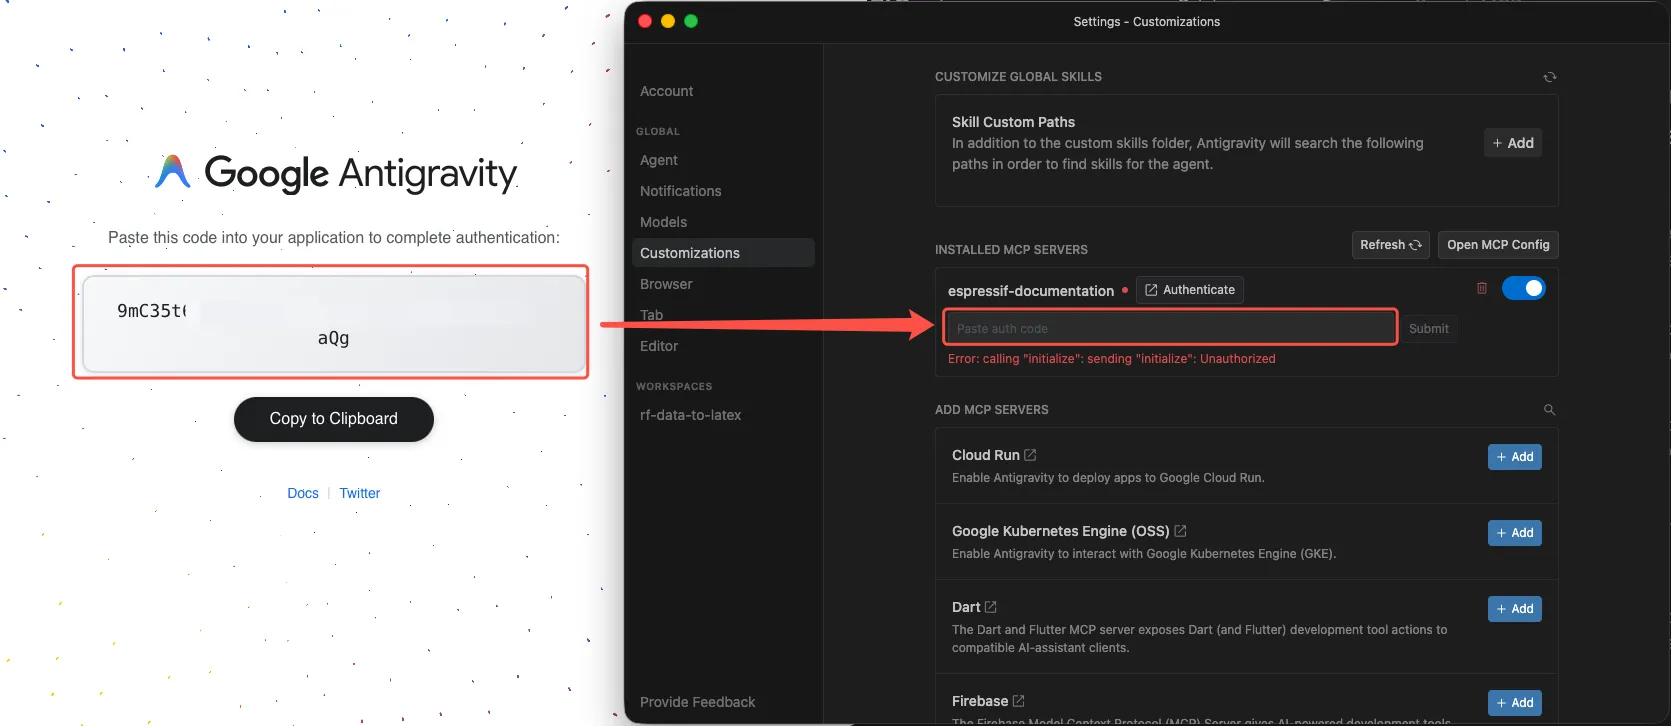
Task: Open the Account settings section
Action: 667,91
